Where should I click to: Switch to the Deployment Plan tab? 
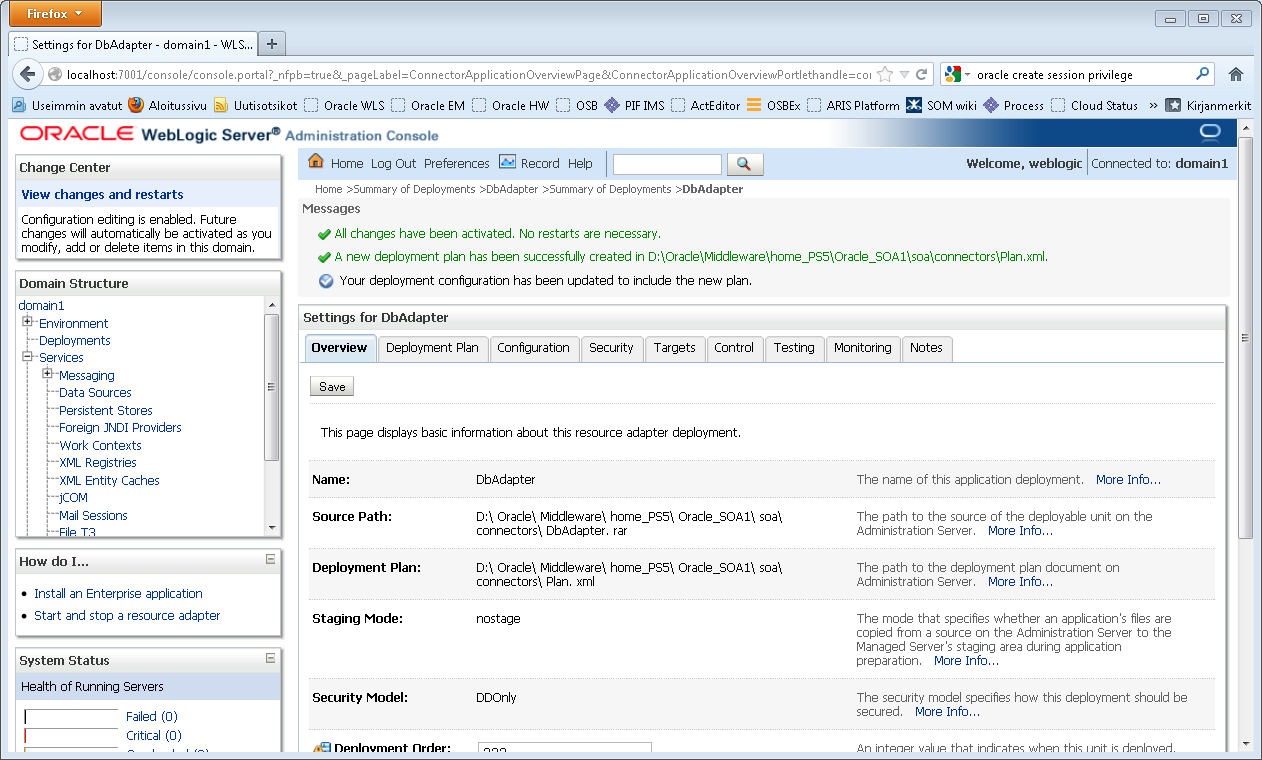point(432,348)
